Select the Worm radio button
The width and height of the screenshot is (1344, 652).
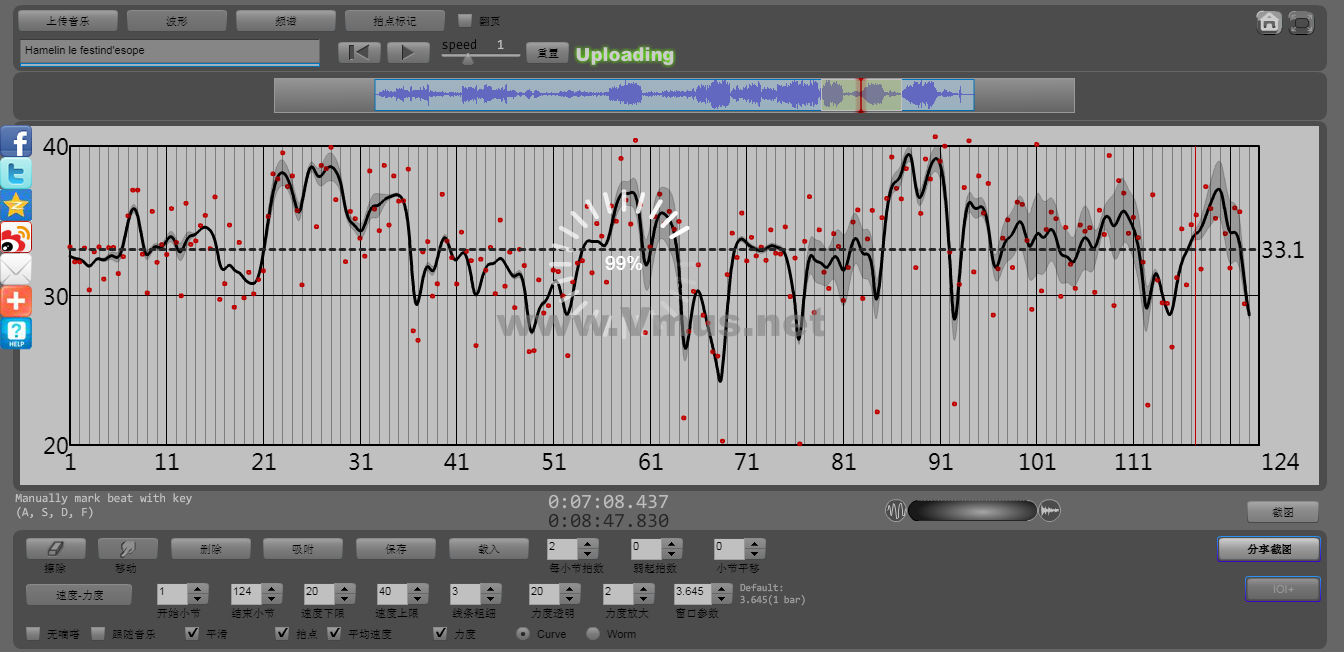tap(593, 634)
